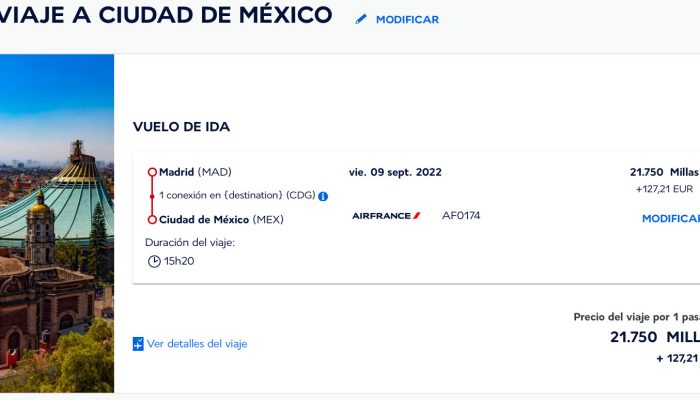
Task: Click Ciudad de México (MEX) arrival label
Action: [x=221, y=220]
